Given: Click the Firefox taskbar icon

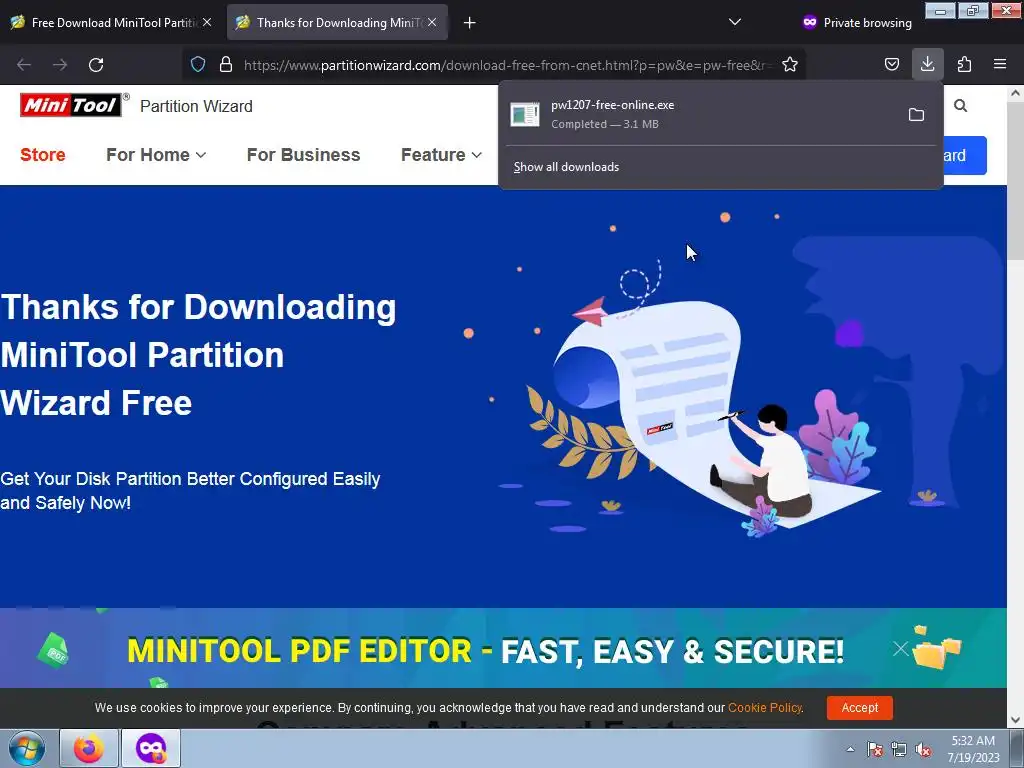Looking at the screenshot, I should [x=89, y=748].
